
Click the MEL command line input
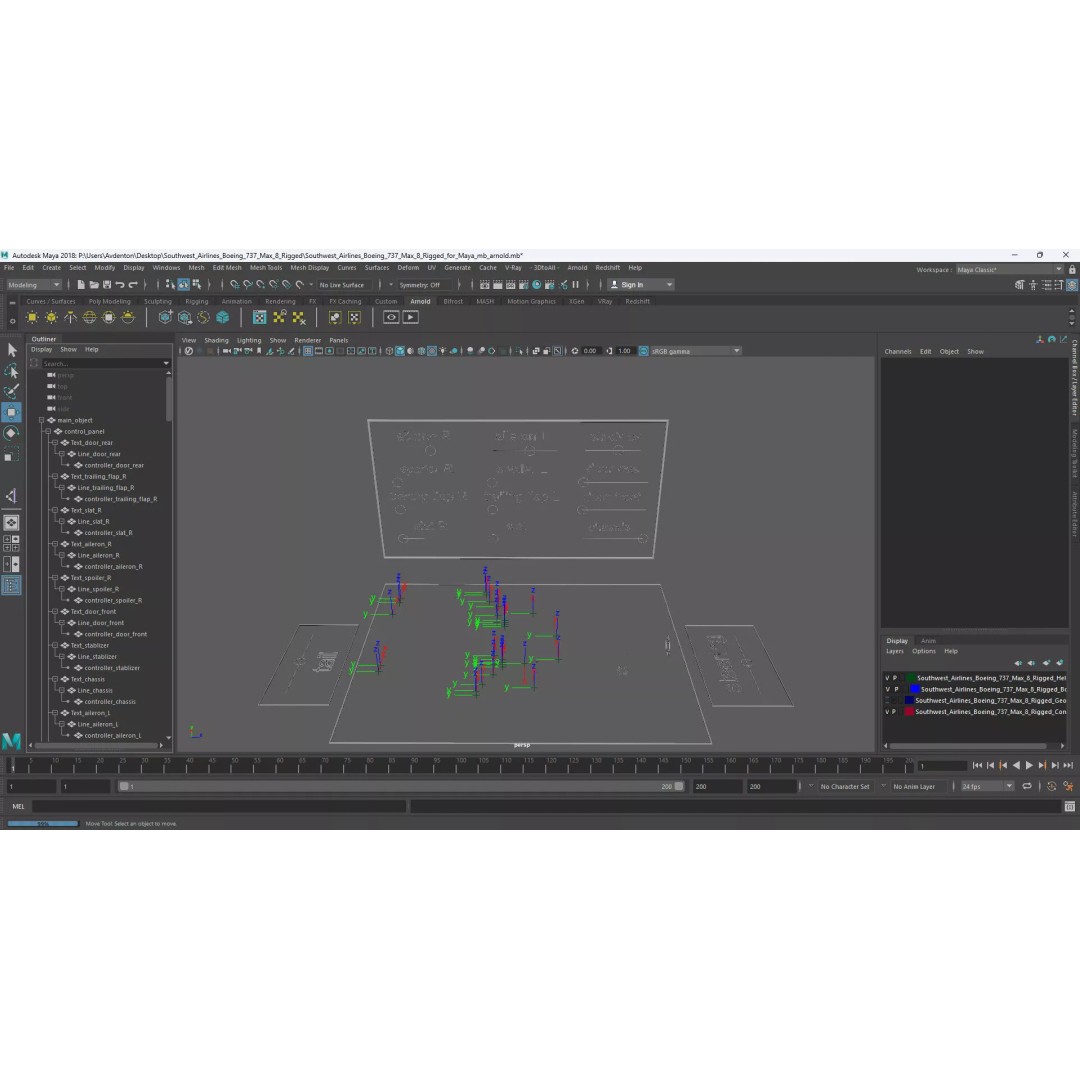point(219,807)
